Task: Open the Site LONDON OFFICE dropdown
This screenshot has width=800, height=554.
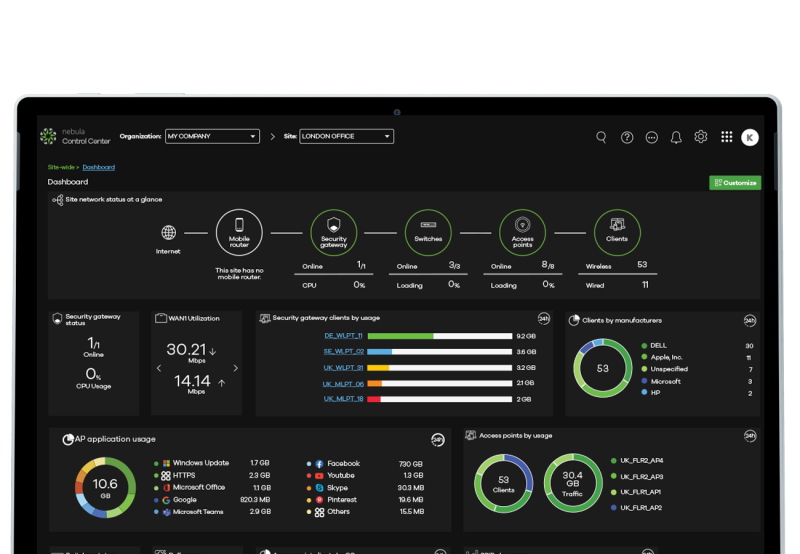Action: click(346, 136)
